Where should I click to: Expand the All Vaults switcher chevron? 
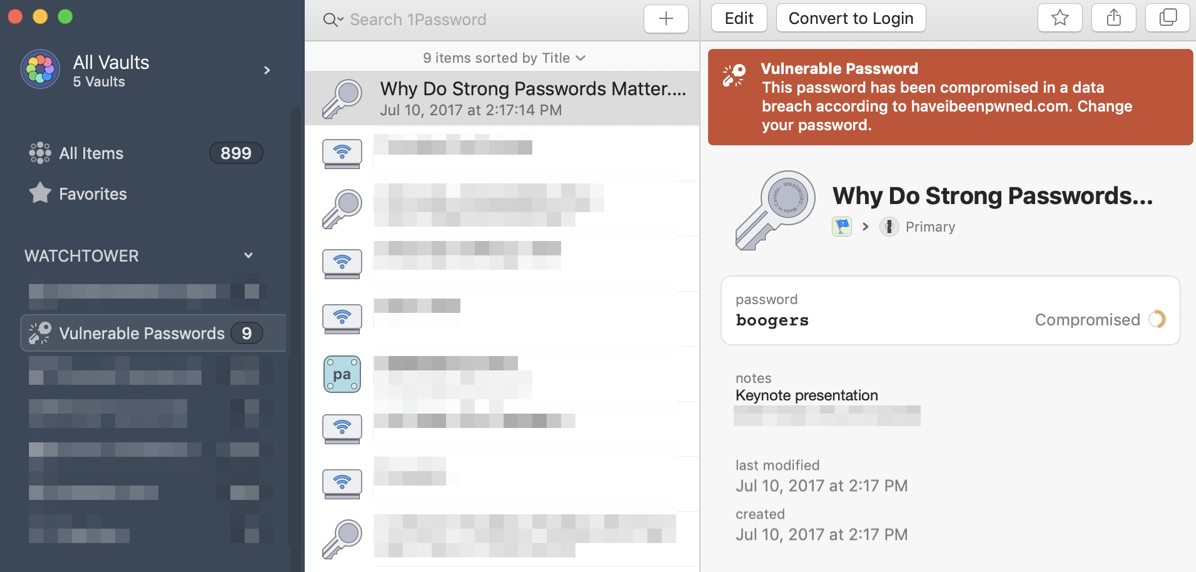tap(267, 70)
